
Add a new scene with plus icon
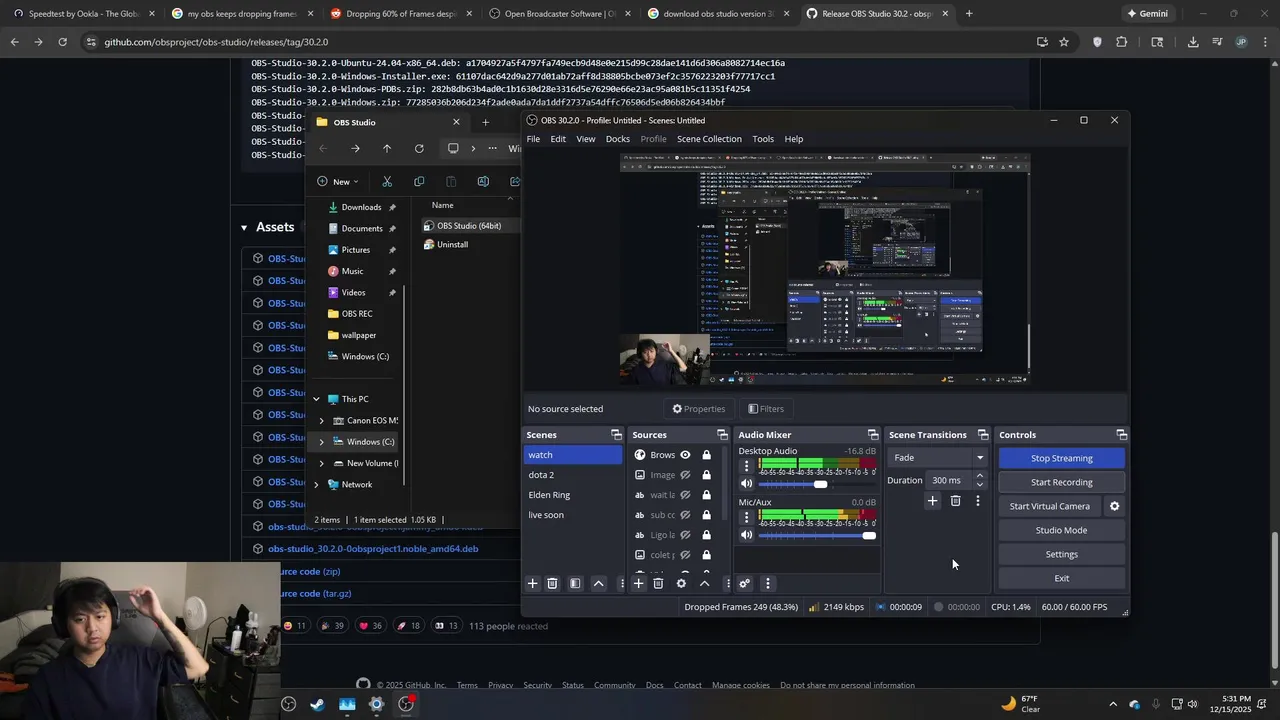coord(532,583)
